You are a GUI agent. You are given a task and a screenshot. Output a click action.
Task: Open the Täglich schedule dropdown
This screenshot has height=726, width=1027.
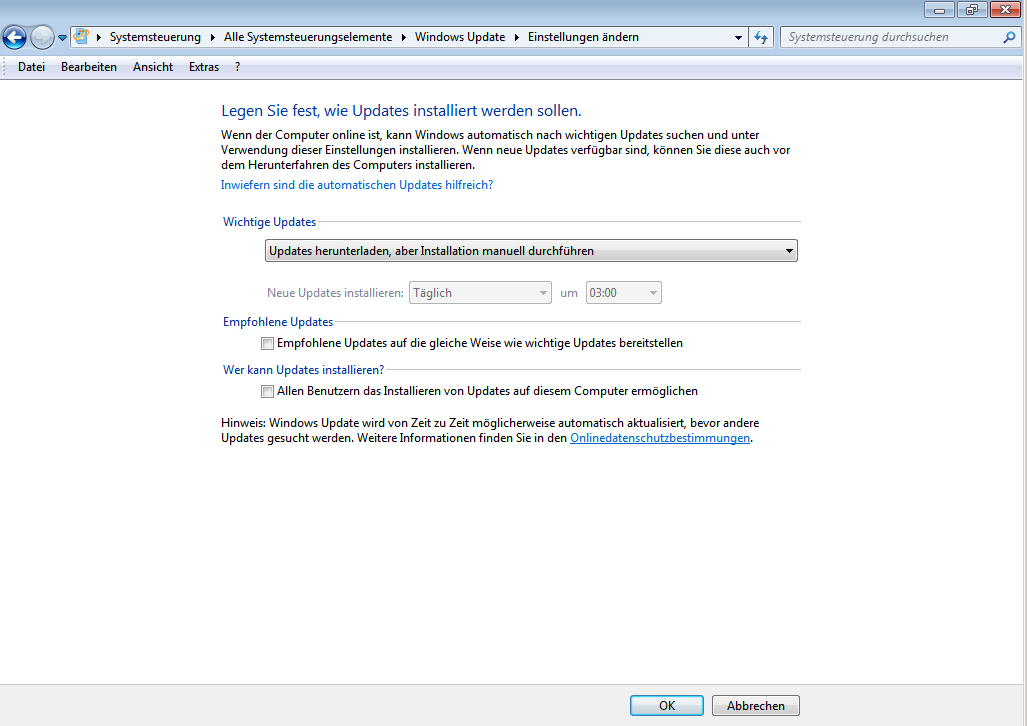coord(480,293)
